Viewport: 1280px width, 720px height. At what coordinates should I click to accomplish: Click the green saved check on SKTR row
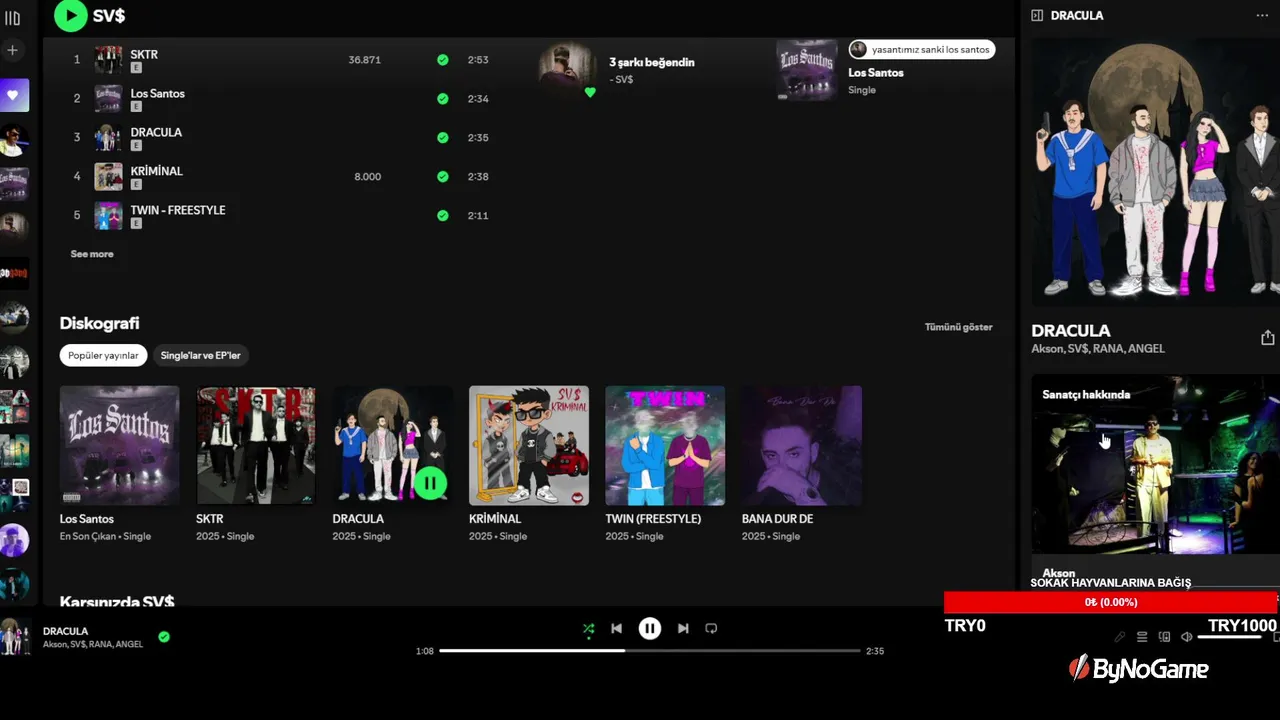click(443, 60)
